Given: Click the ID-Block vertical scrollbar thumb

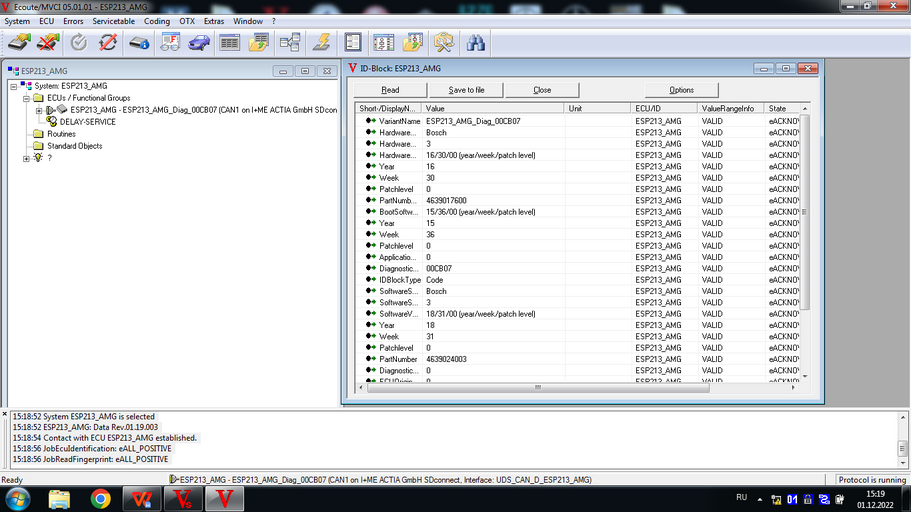Looking at the screenshot, I should coord(805,212).
